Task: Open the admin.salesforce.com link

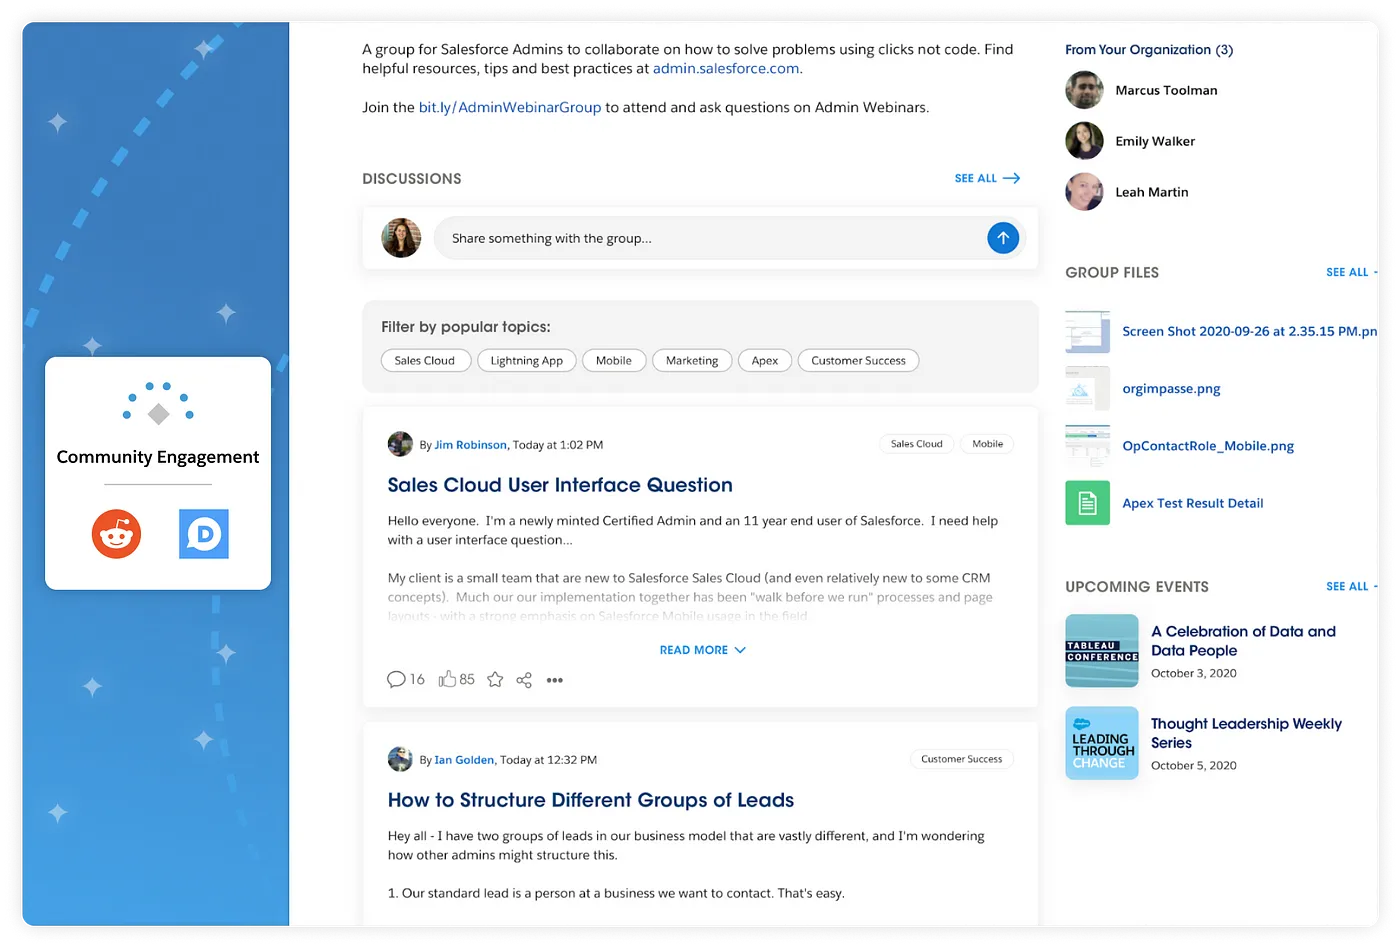Action: click(726, 68)
